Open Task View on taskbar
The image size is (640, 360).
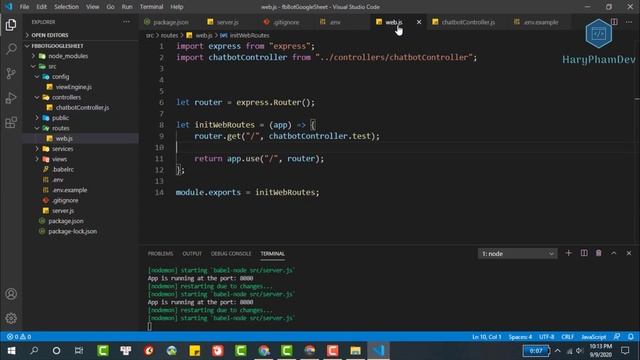pyautogui.click(x=79, y=351)
